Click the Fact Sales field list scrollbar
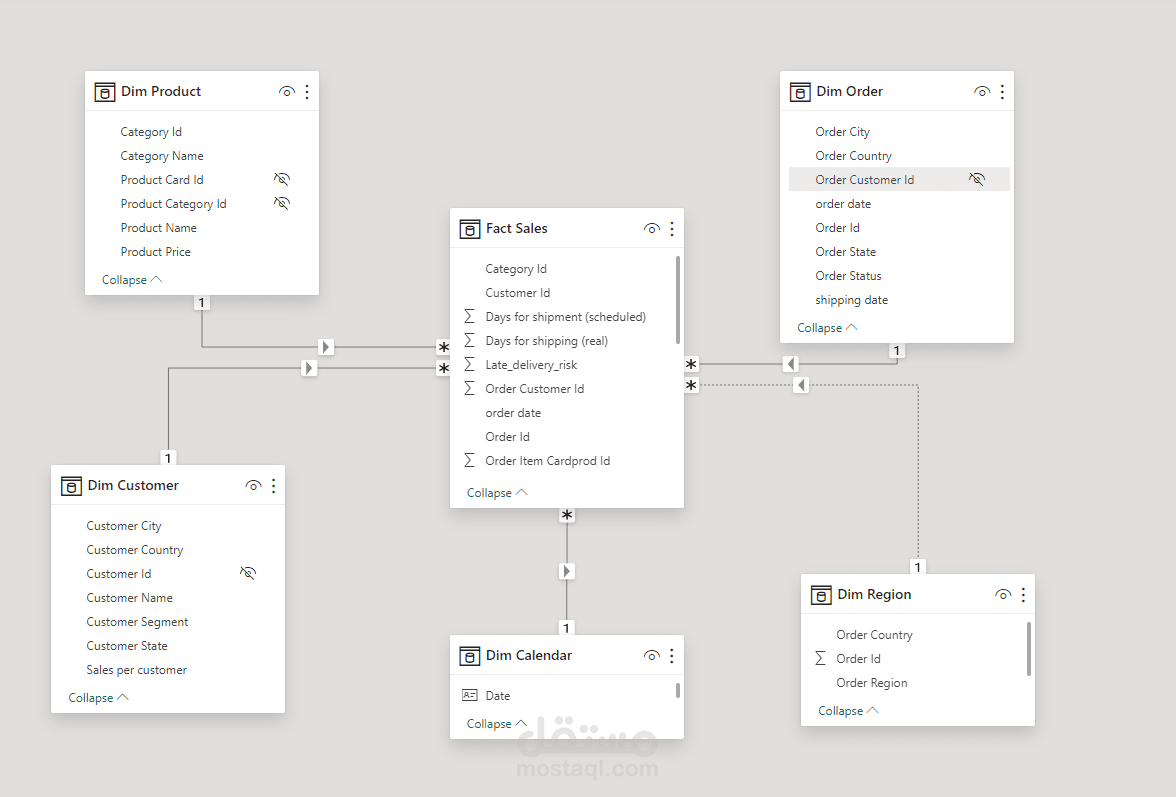 pos(678,300)
